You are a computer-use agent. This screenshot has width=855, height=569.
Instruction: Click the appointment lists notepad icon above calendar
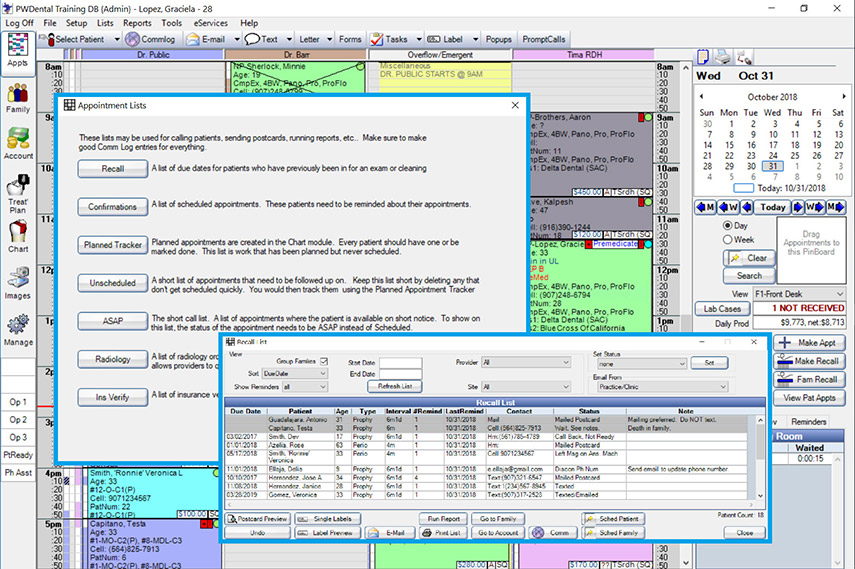tap(703, 57)
